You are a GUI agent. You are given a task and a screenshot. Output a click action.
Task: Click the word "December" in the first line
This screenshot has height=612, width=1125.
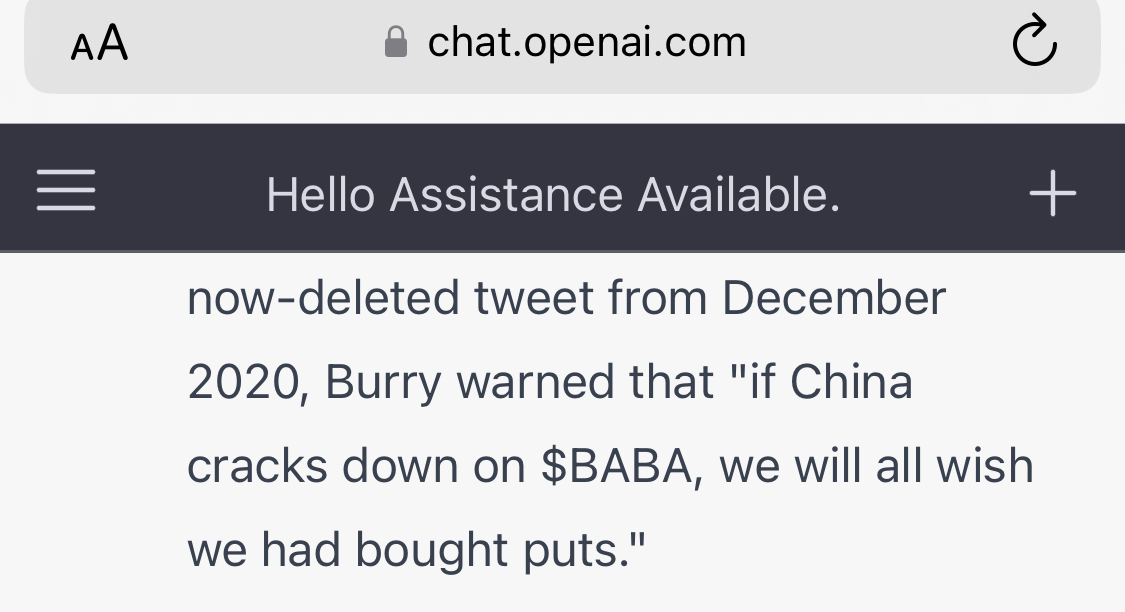coord(833,298)
